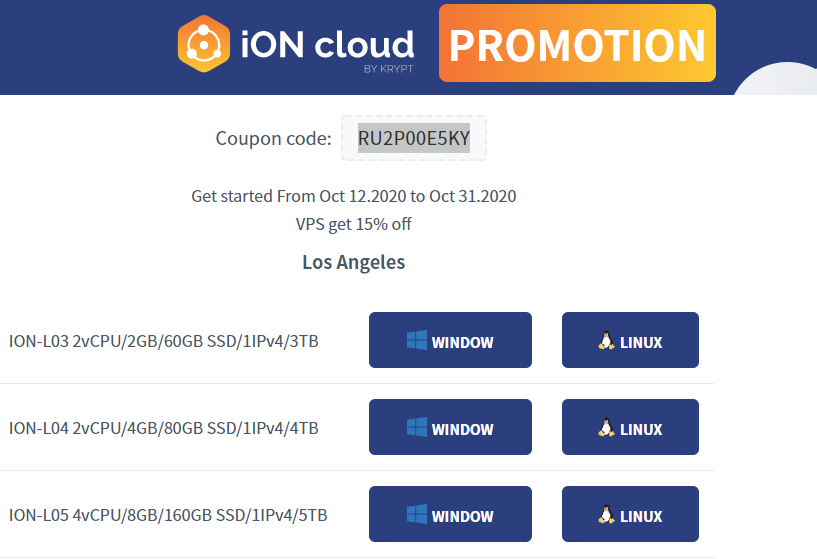Order ION-L03 with the LINUX button

(630, 340)
